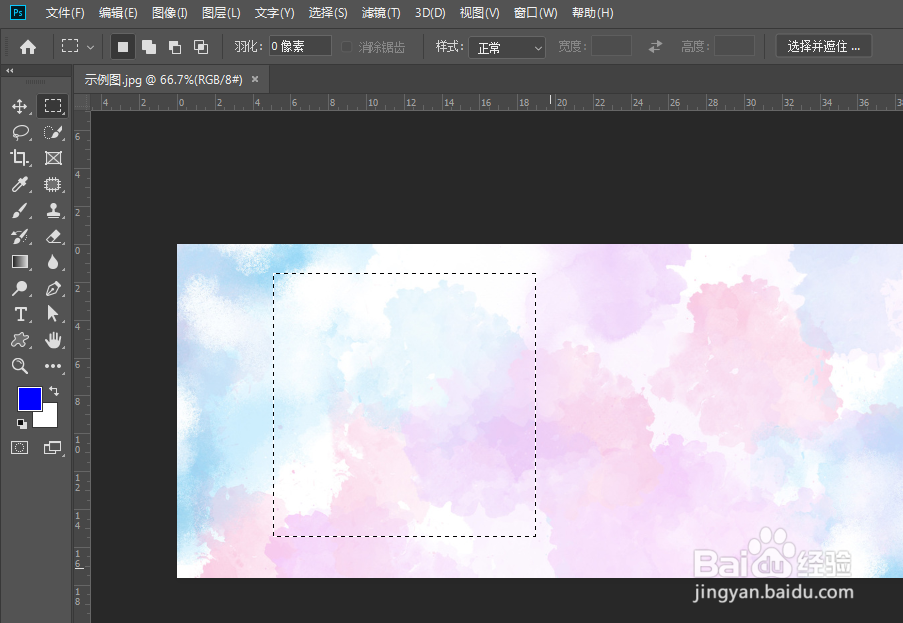
Task: Open the 视图(V) menu
Action: coord(480,13)
